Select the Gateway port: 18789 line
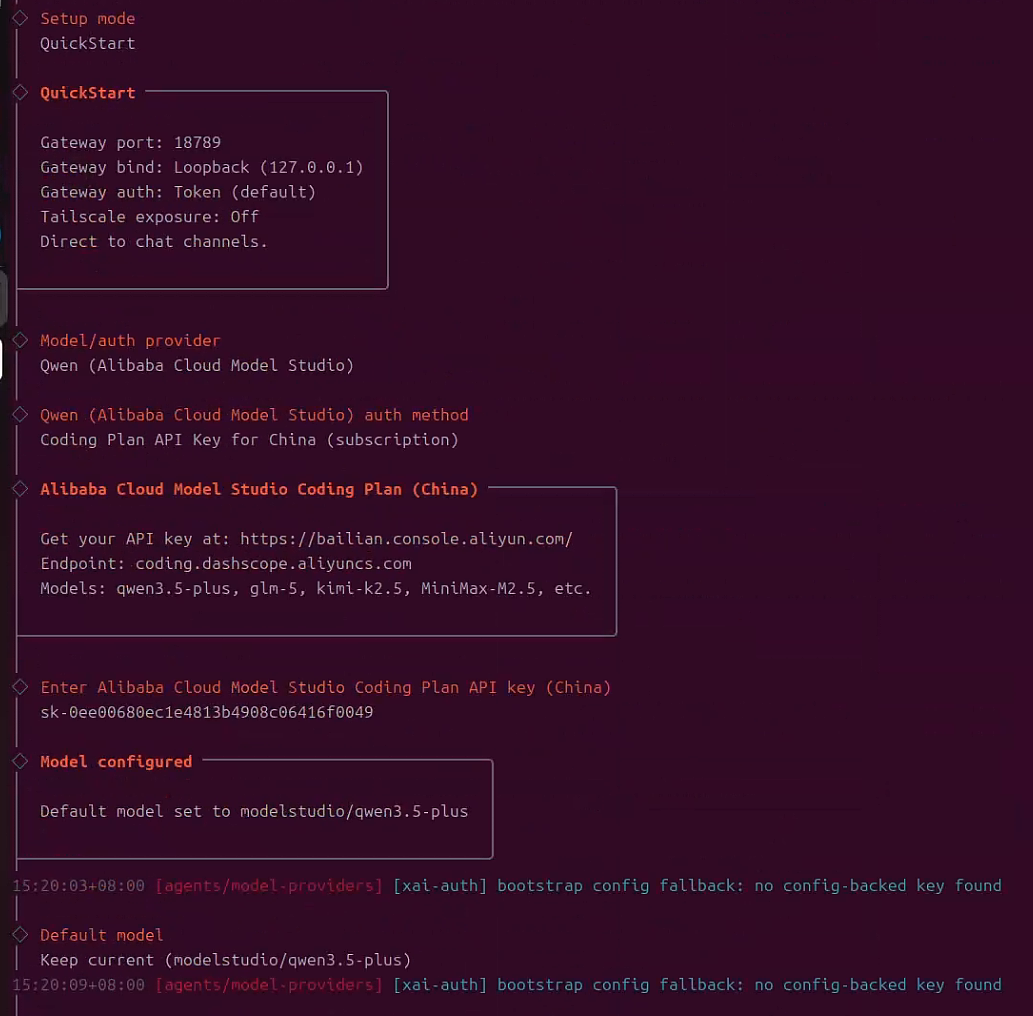The width and height of the screenshot is (1033, 1016). point(130,142)
